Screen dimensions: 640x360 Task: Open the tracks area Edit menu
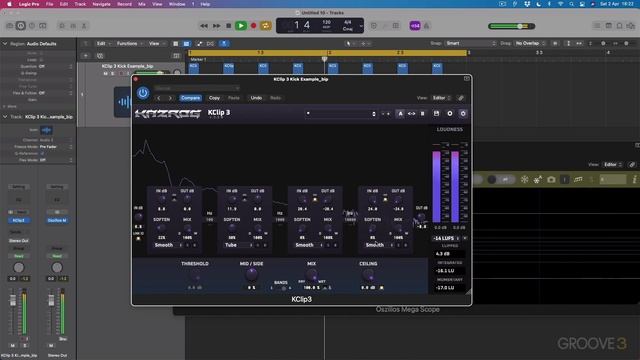tap(103, 43)
